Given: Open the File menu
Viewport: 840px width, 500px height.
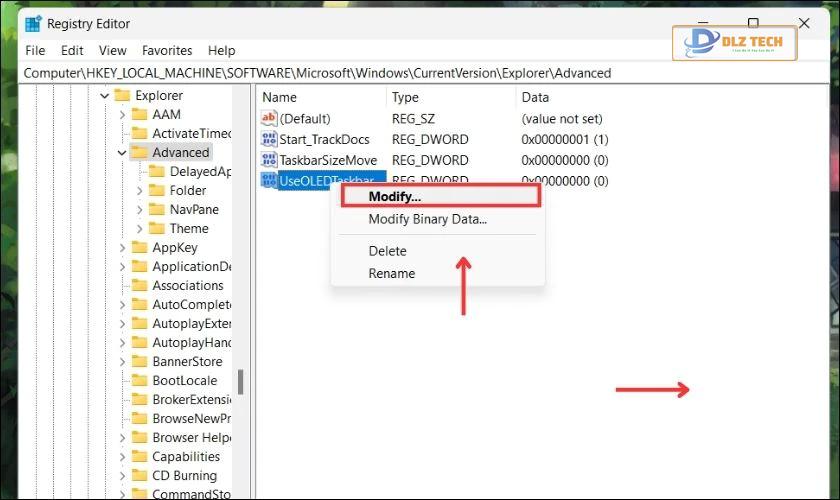Looking at the screenshot, I should tap(35, 50).
